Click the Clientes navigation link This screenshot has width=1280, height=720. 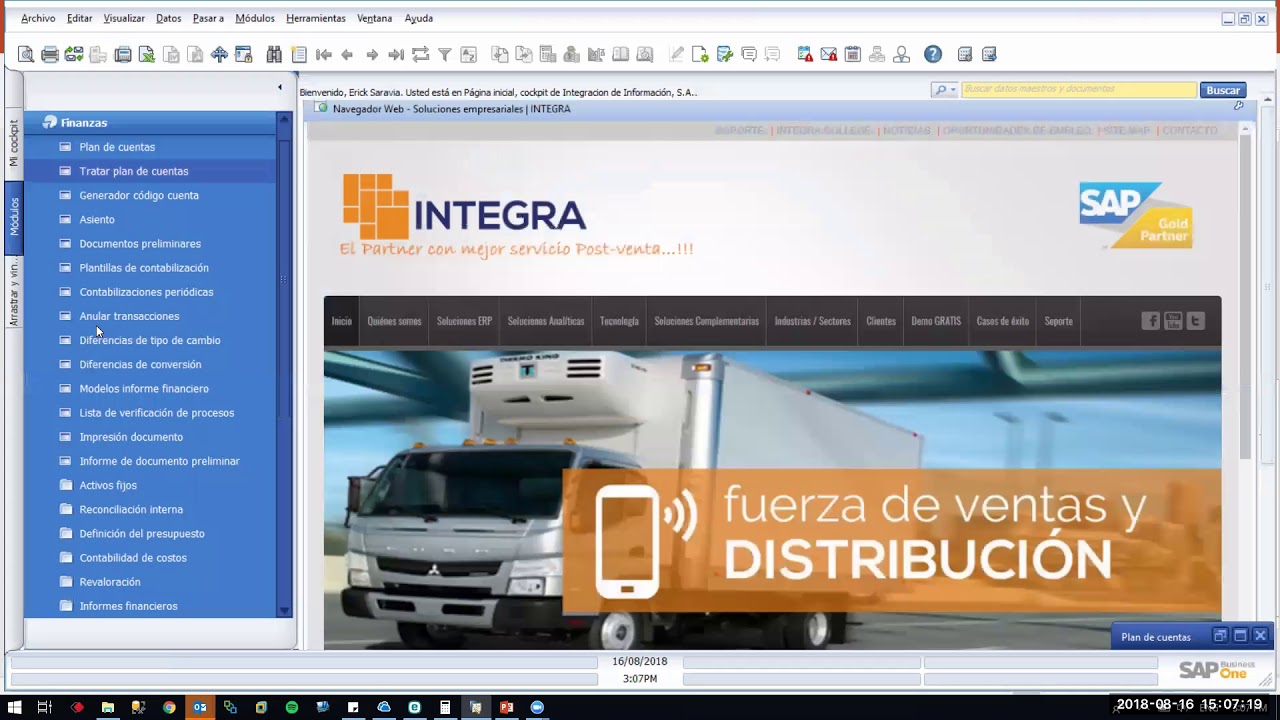[x=881, y=321]
